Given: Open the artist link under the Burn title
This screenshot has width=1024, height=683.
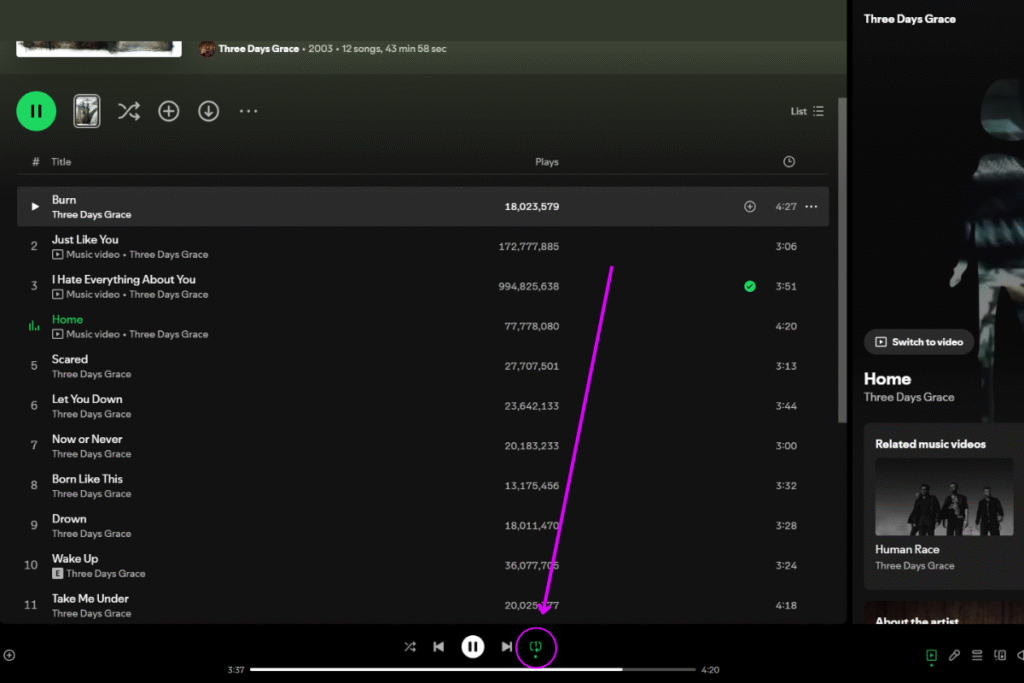Looking at the screenshot, I should pos(91,215).
